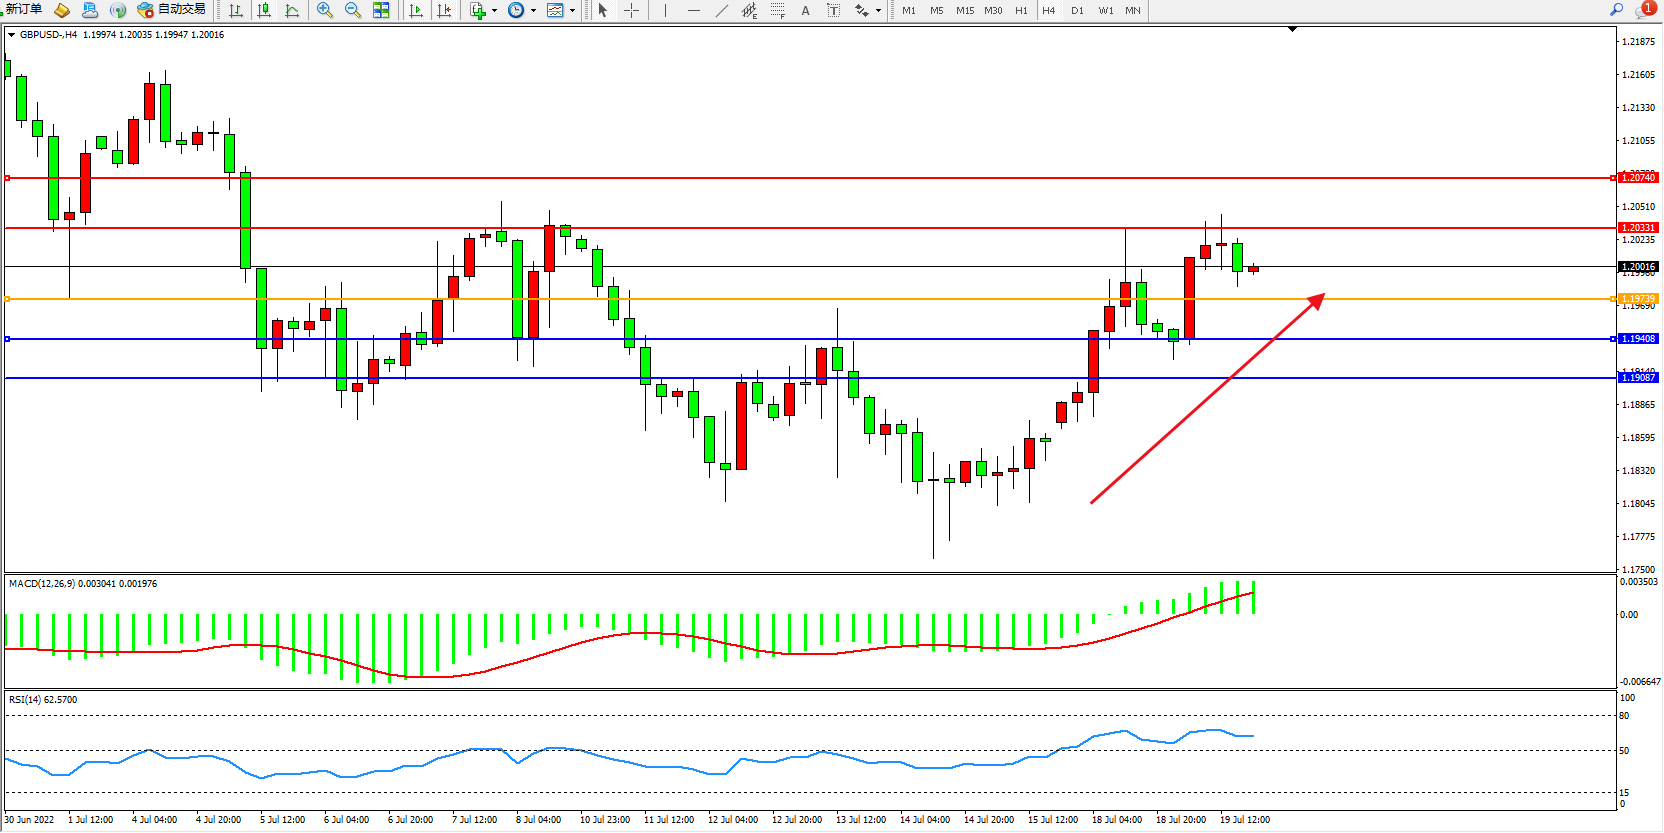This screenshot has width=1664, height=833.
Task: Toggle candlestick chart mode
Action: click(264, 10)
